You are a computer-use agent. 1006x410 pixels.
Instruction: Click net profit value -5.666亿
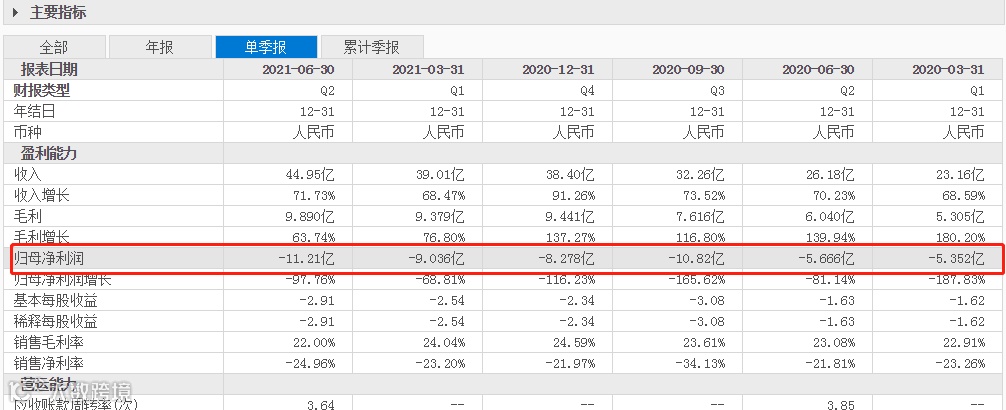[826, 259]
